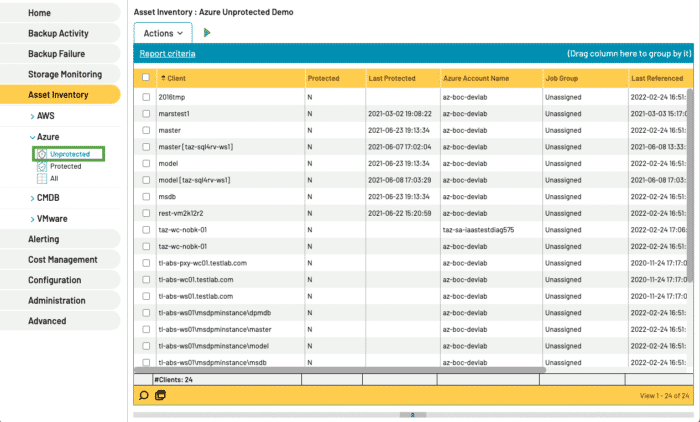700x422 pixels.
Task: Sort by Last Referenced column header
Action: (x=660, y=78)
